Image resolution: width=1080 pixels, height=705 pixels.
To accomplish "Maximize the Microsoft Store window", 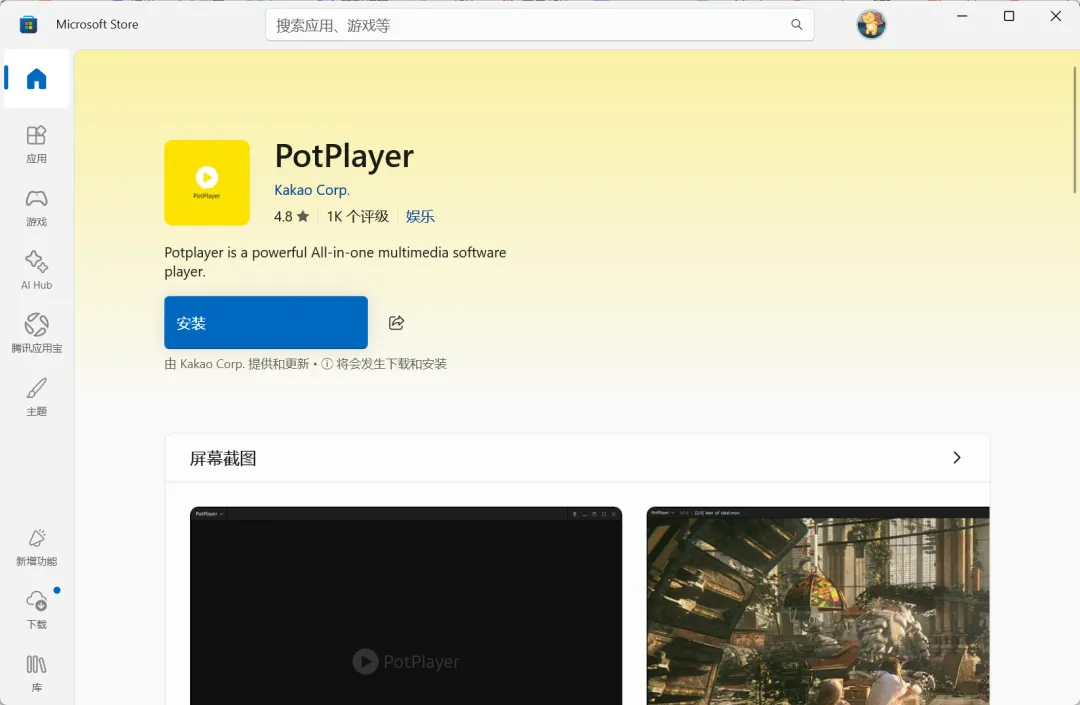I will [1009, 16].
